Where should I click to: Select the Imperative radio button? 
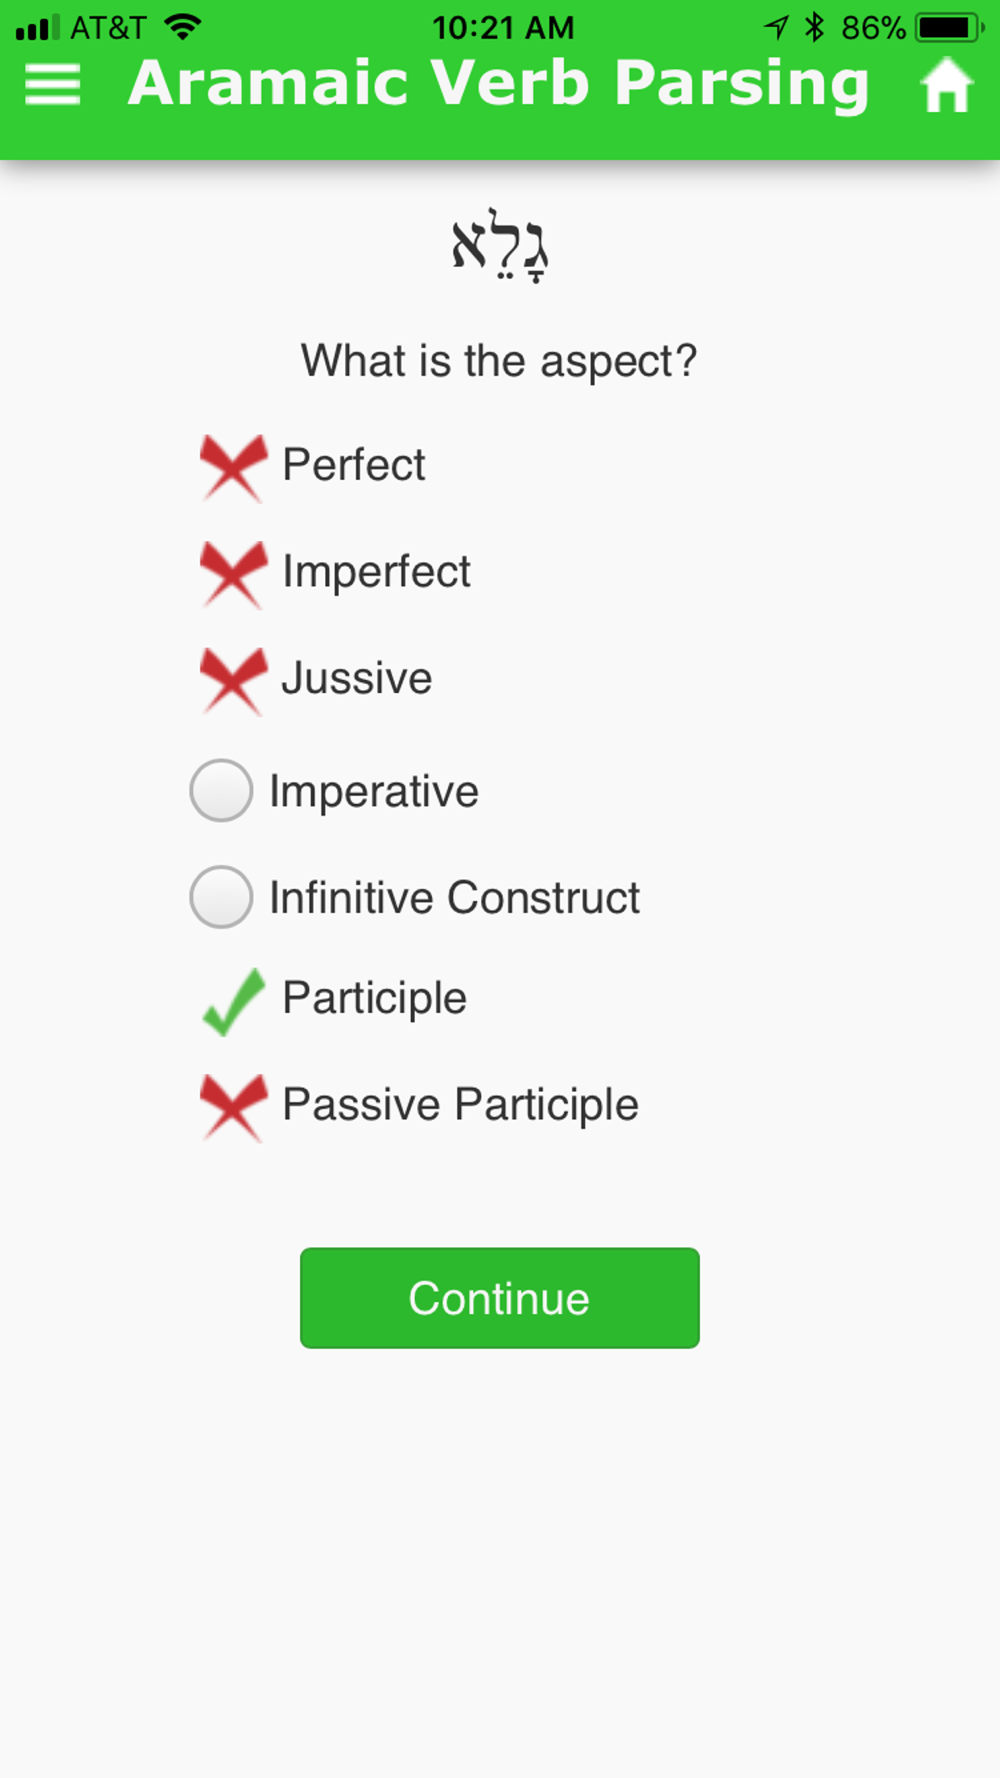(221, 791)
